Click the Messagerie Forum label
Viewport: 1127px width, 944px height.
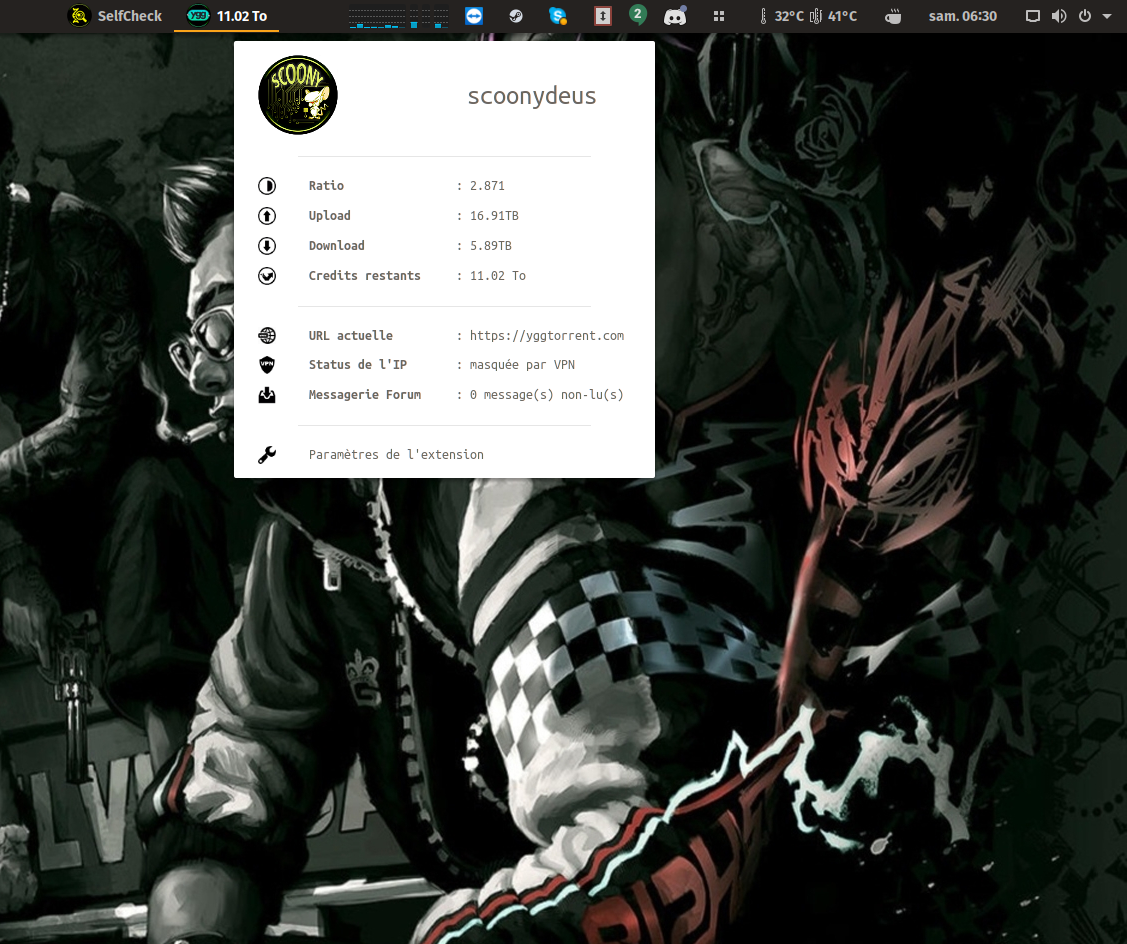click(x=365, y=395)
